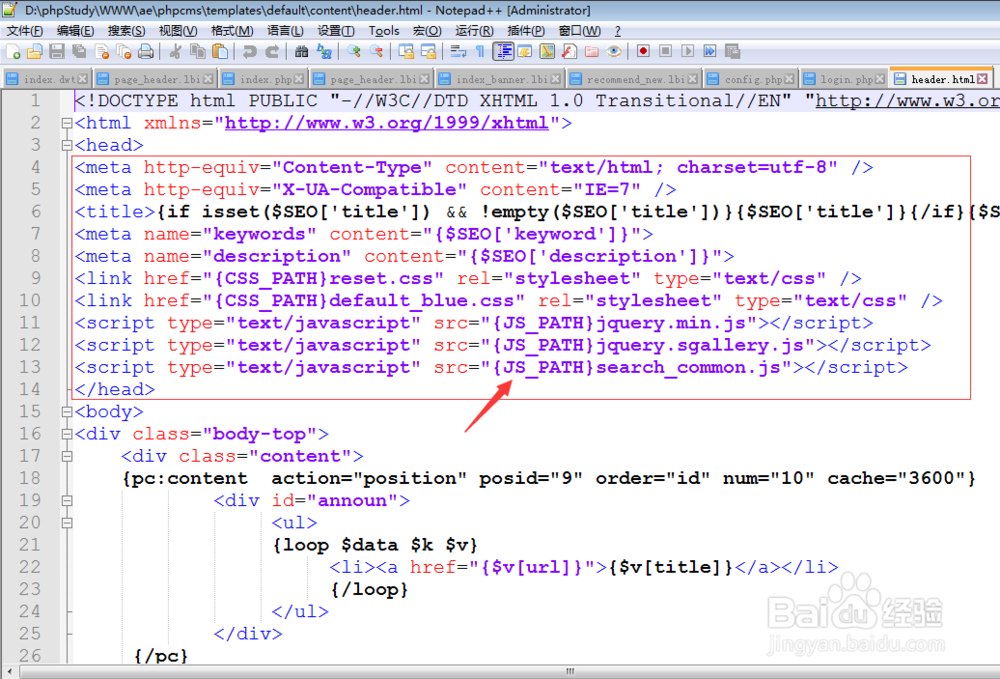The width and height of the screenshot is (1000, 679).
Task: Open the 搜索(S) menu
Action: [126, 31]
